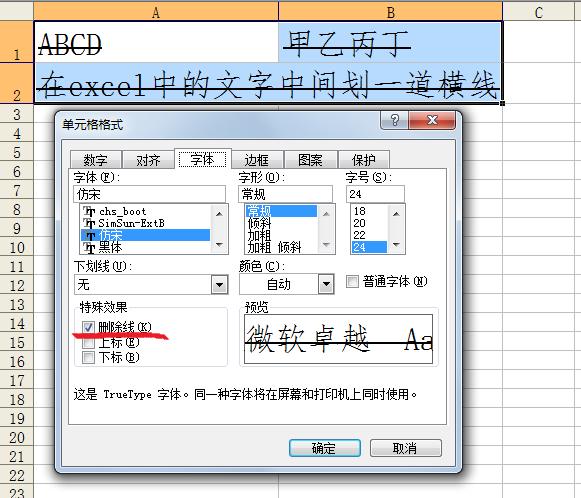This screenshot has height=498, width=581.
Task: Choose font size 24 in list
Action: [x=369, y=247]
